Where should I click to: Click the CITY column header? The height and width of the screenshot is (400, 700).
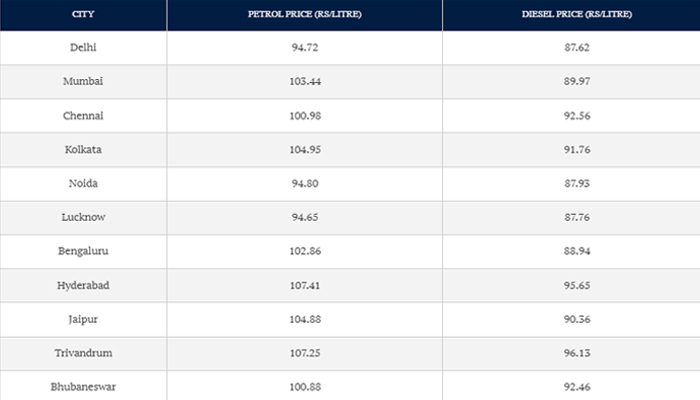point(84,15)
